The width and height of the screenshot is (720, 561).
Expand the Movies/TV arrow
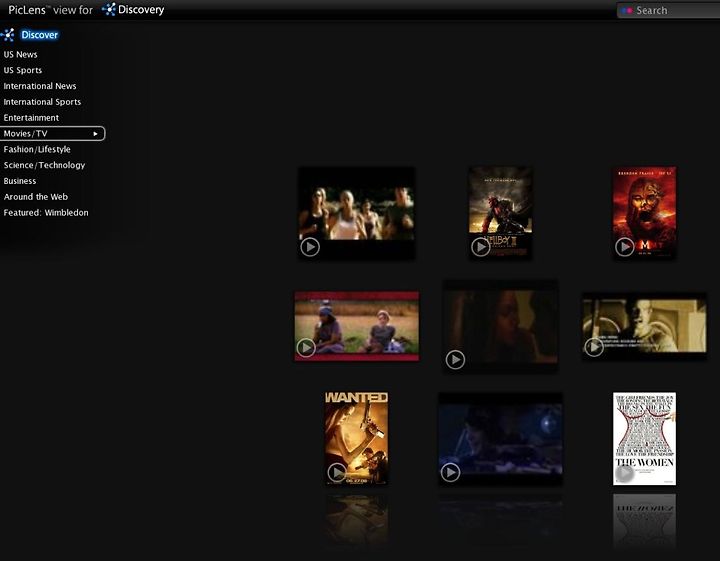point(96,134)
